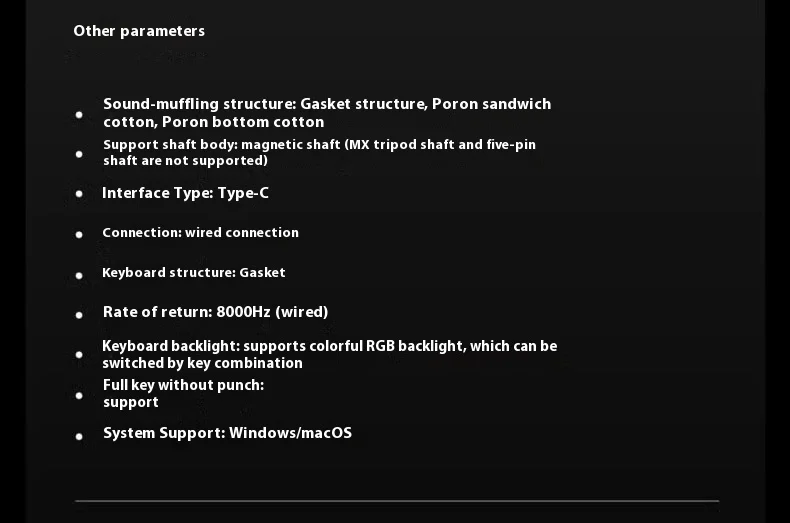The image size is (790, 523).
Task: Click the bullet beside Full key without punch
Action: (x=79, y=395)
